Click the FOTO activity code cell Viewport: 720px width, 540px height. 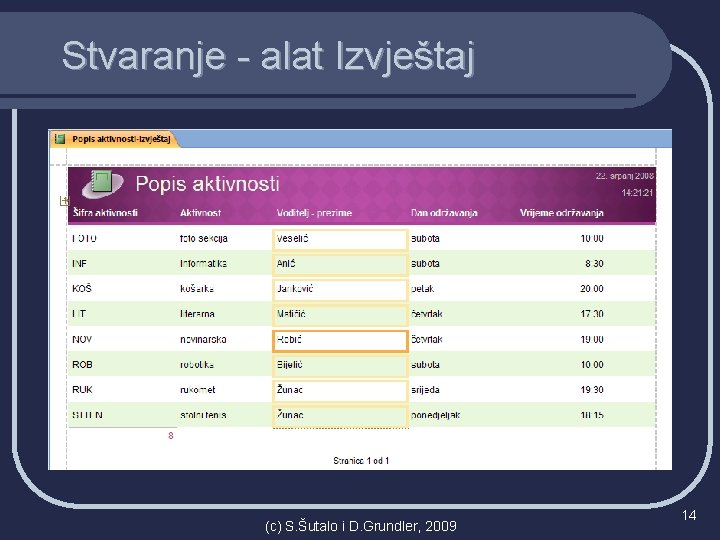click(x=84, y=238)
